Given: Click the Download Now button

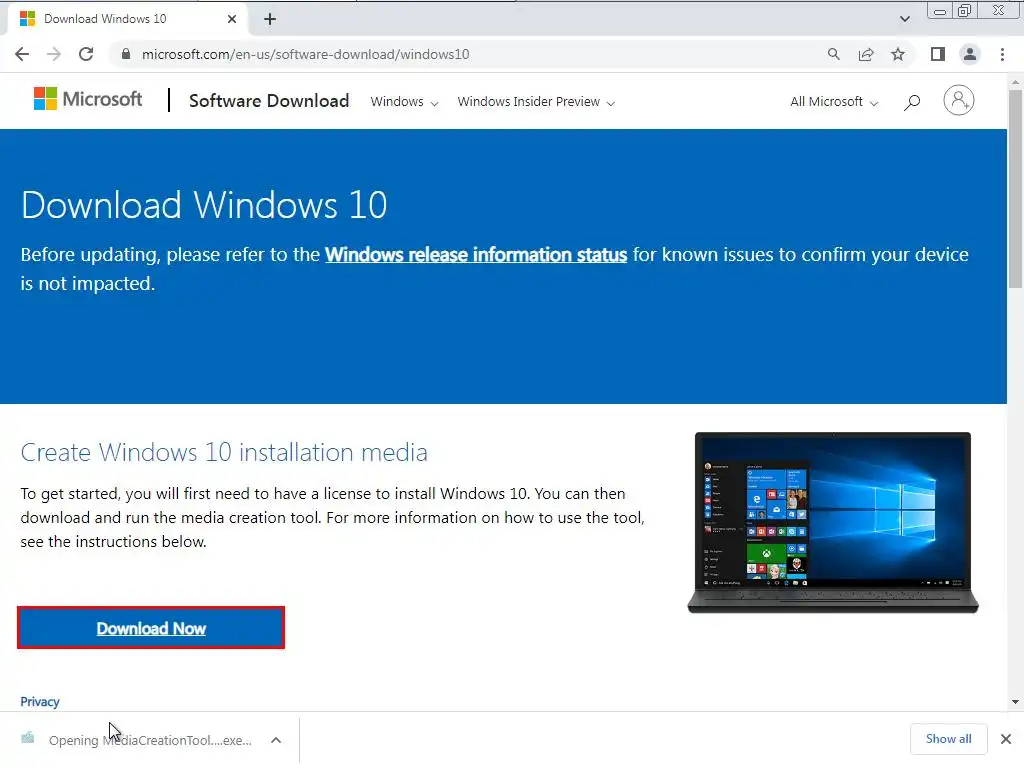Looking at the screenshot, I should pos(151,628).
